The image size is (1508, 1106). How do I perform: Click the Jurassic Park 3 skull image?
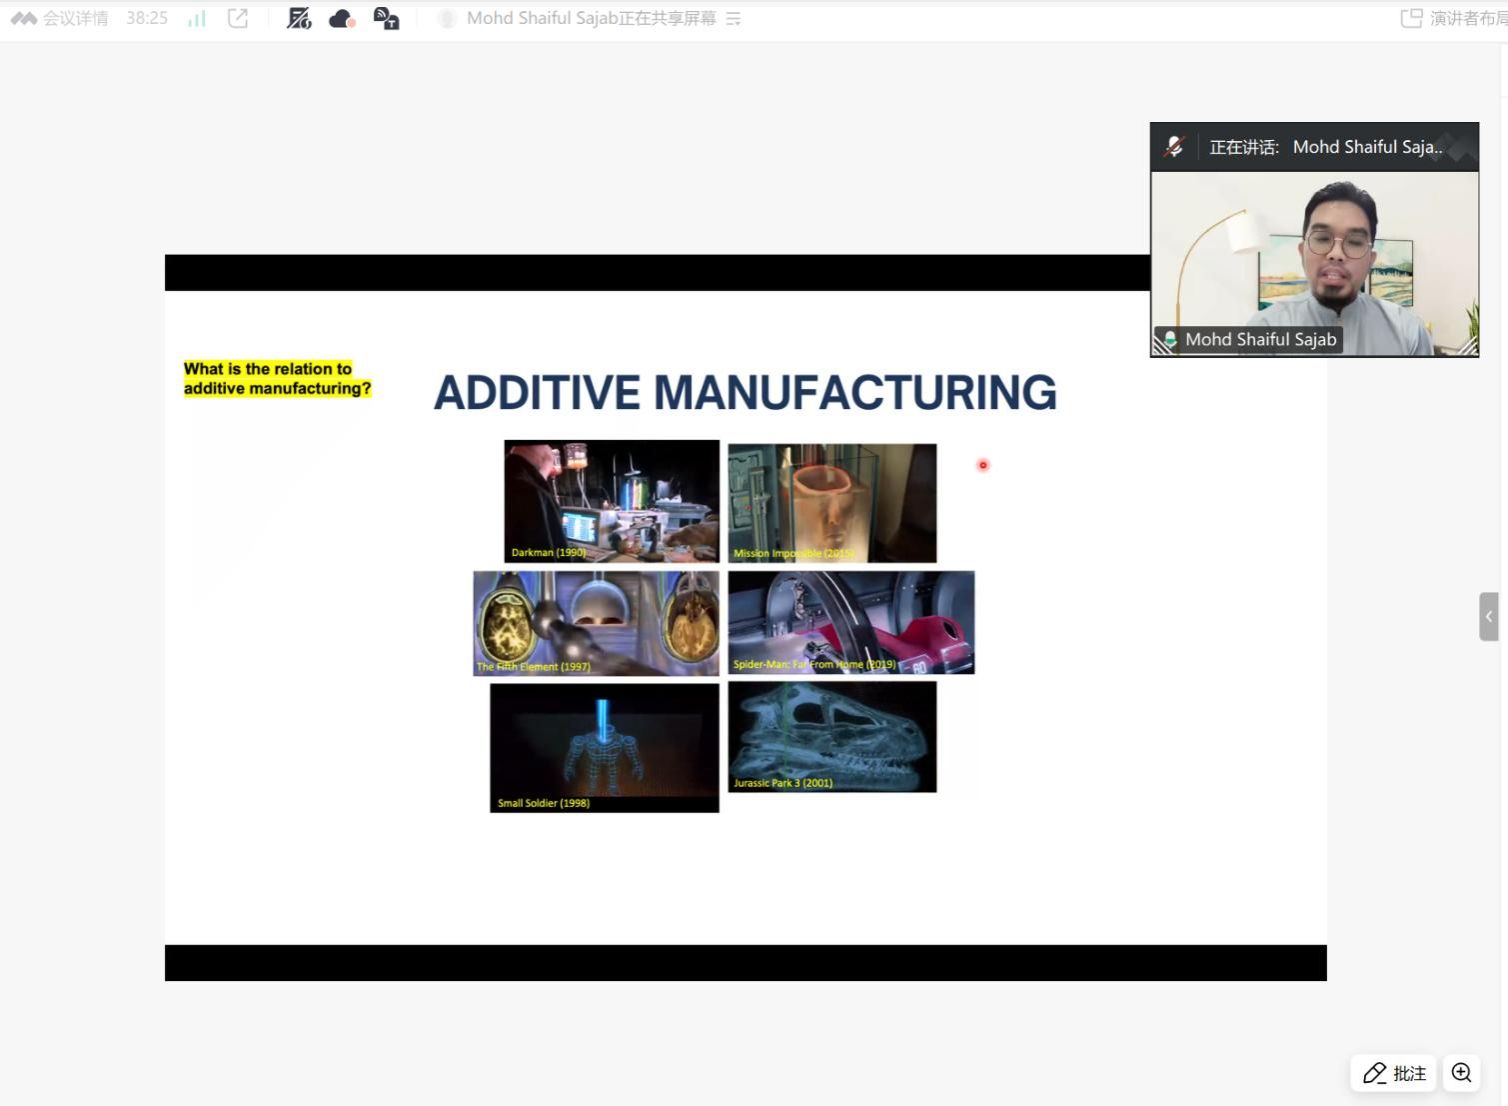coord(832,737)
